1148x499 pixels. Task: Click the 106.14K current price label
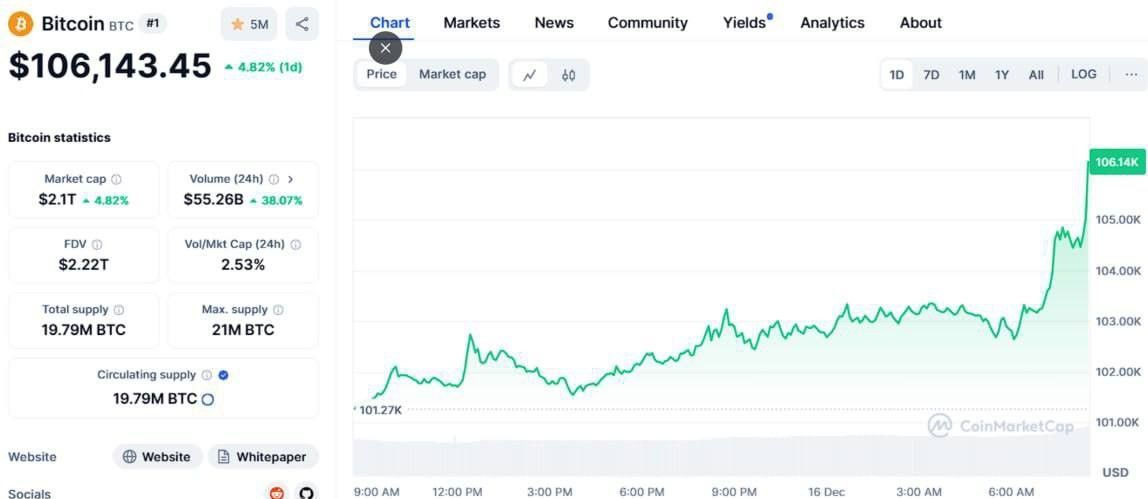click(x=1117, y=162)
